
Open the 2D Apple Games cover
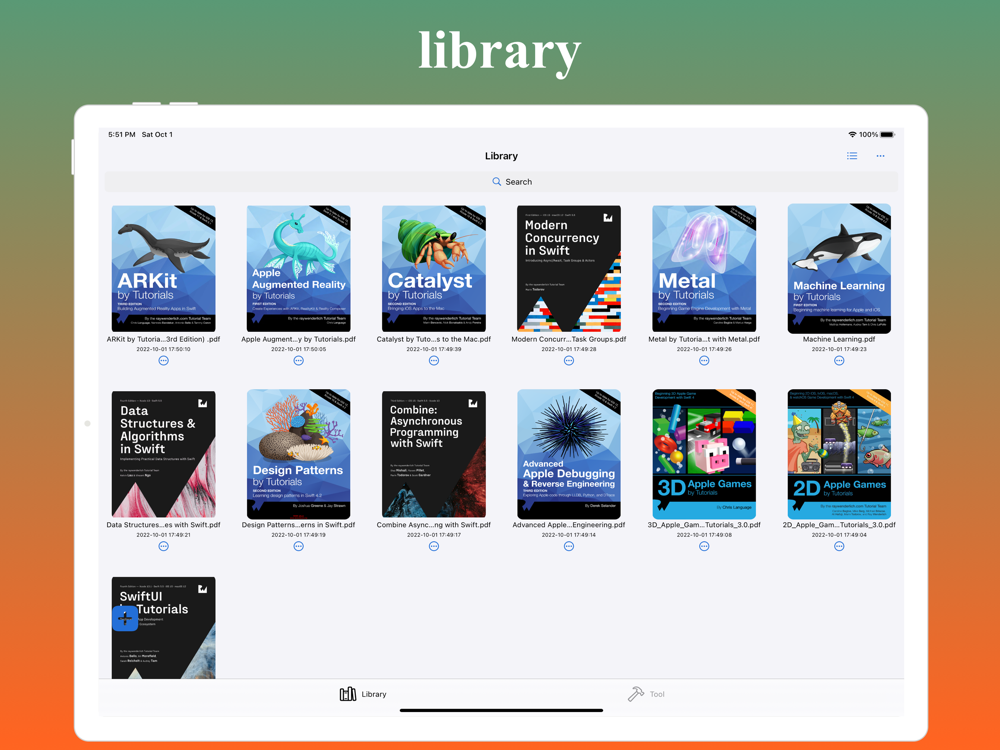pos(839,454)
